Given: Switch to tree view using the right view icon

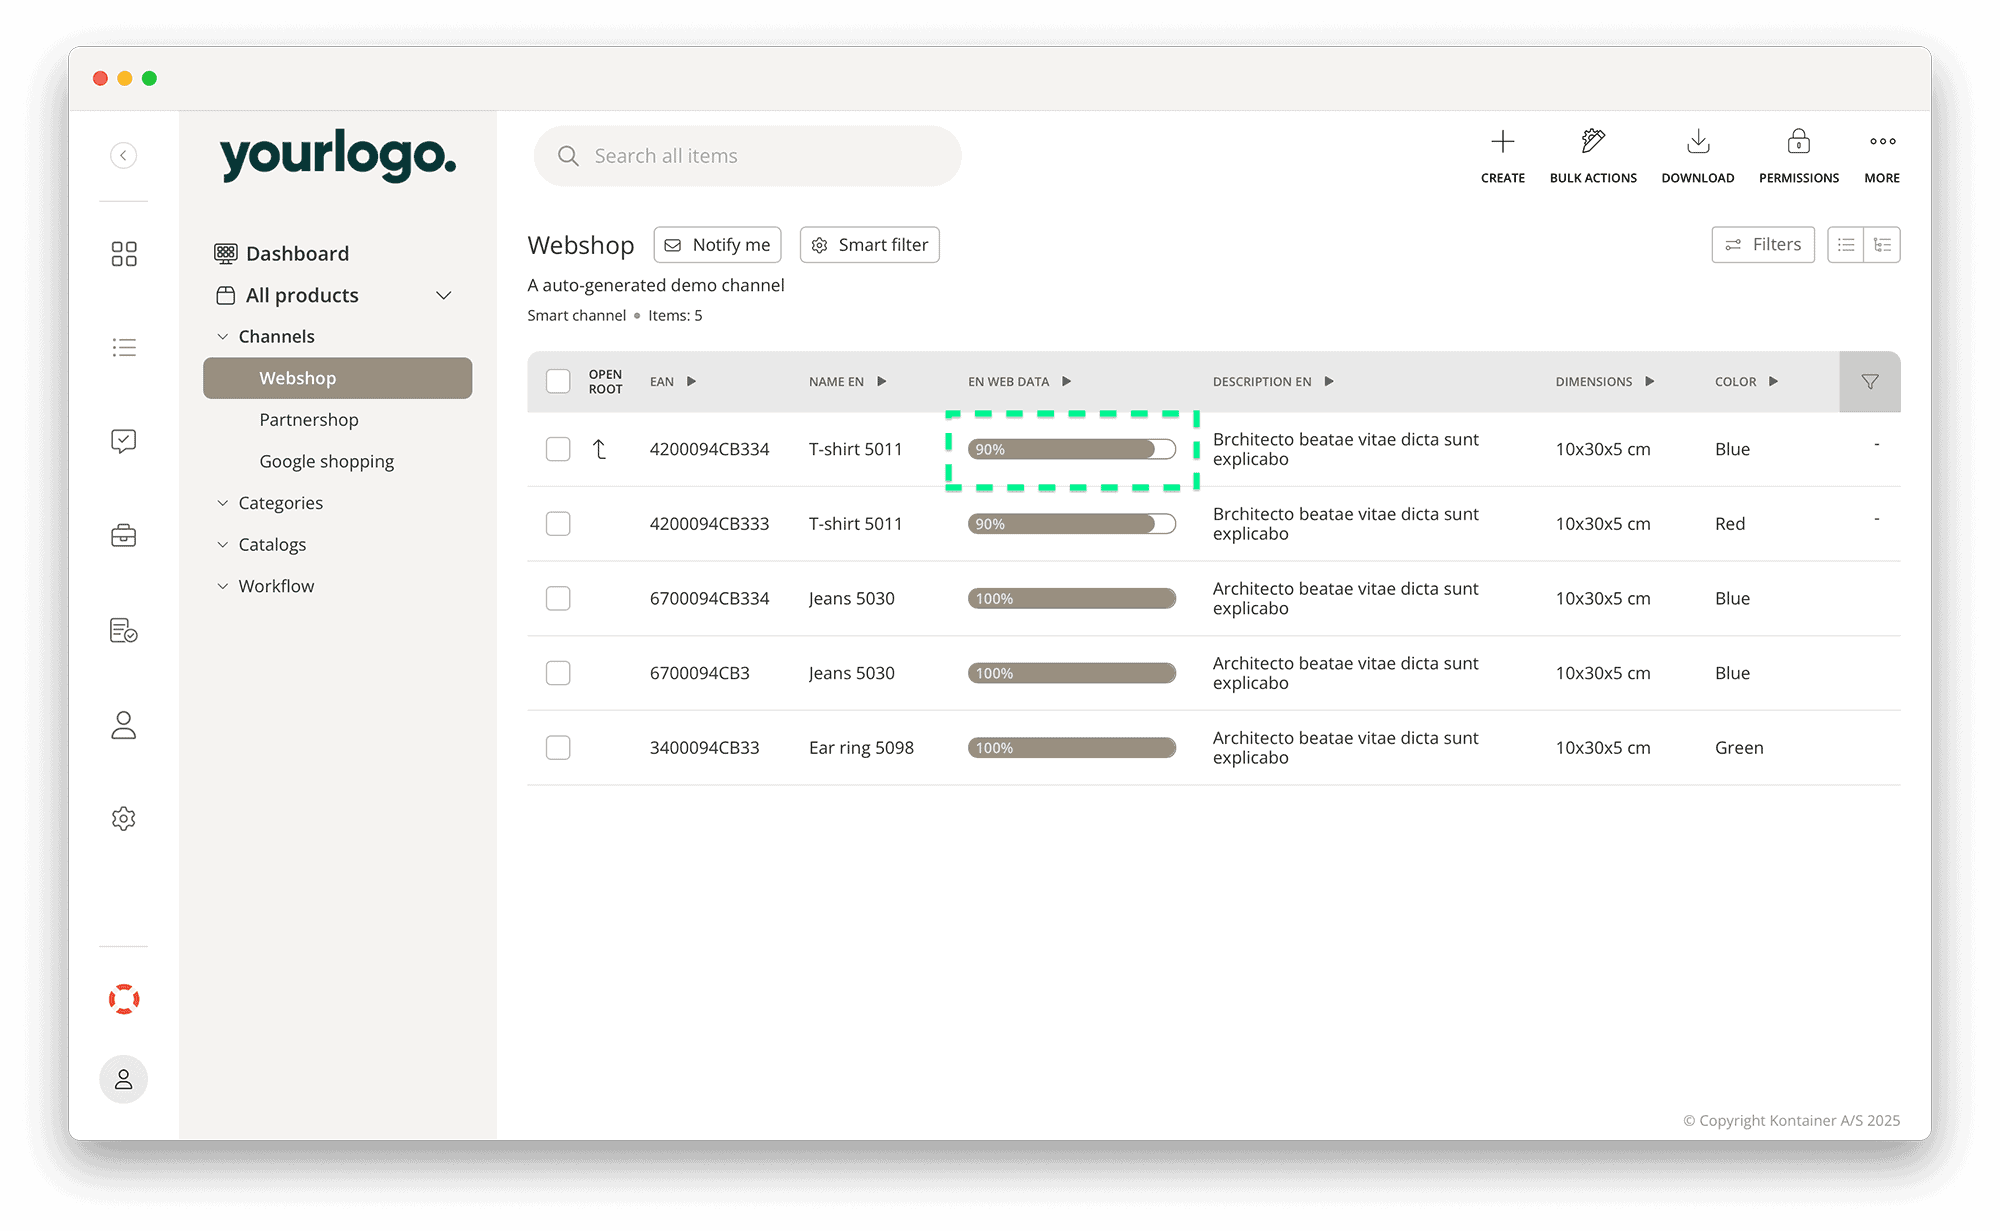Looking at the screenshot, I should coord(1883,244).
